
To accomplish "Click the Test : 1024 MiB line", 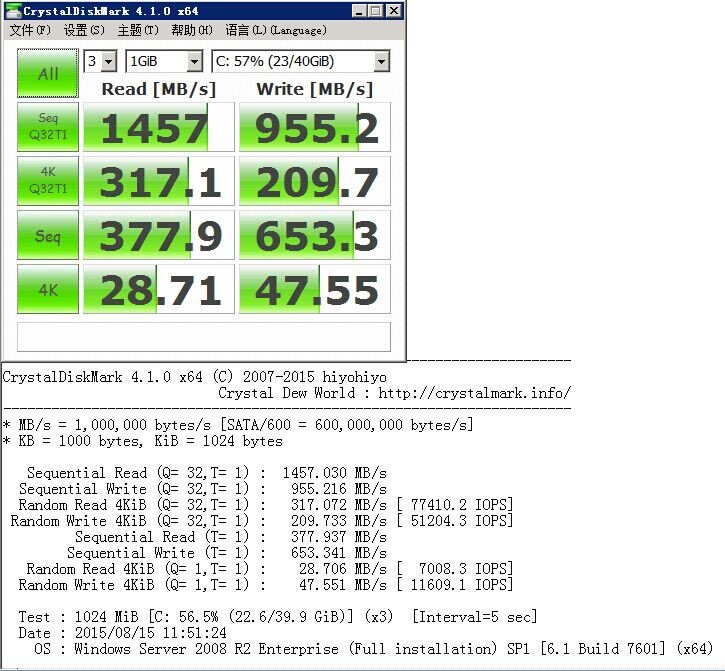I will pyautogui.click(x=277, y=616).
